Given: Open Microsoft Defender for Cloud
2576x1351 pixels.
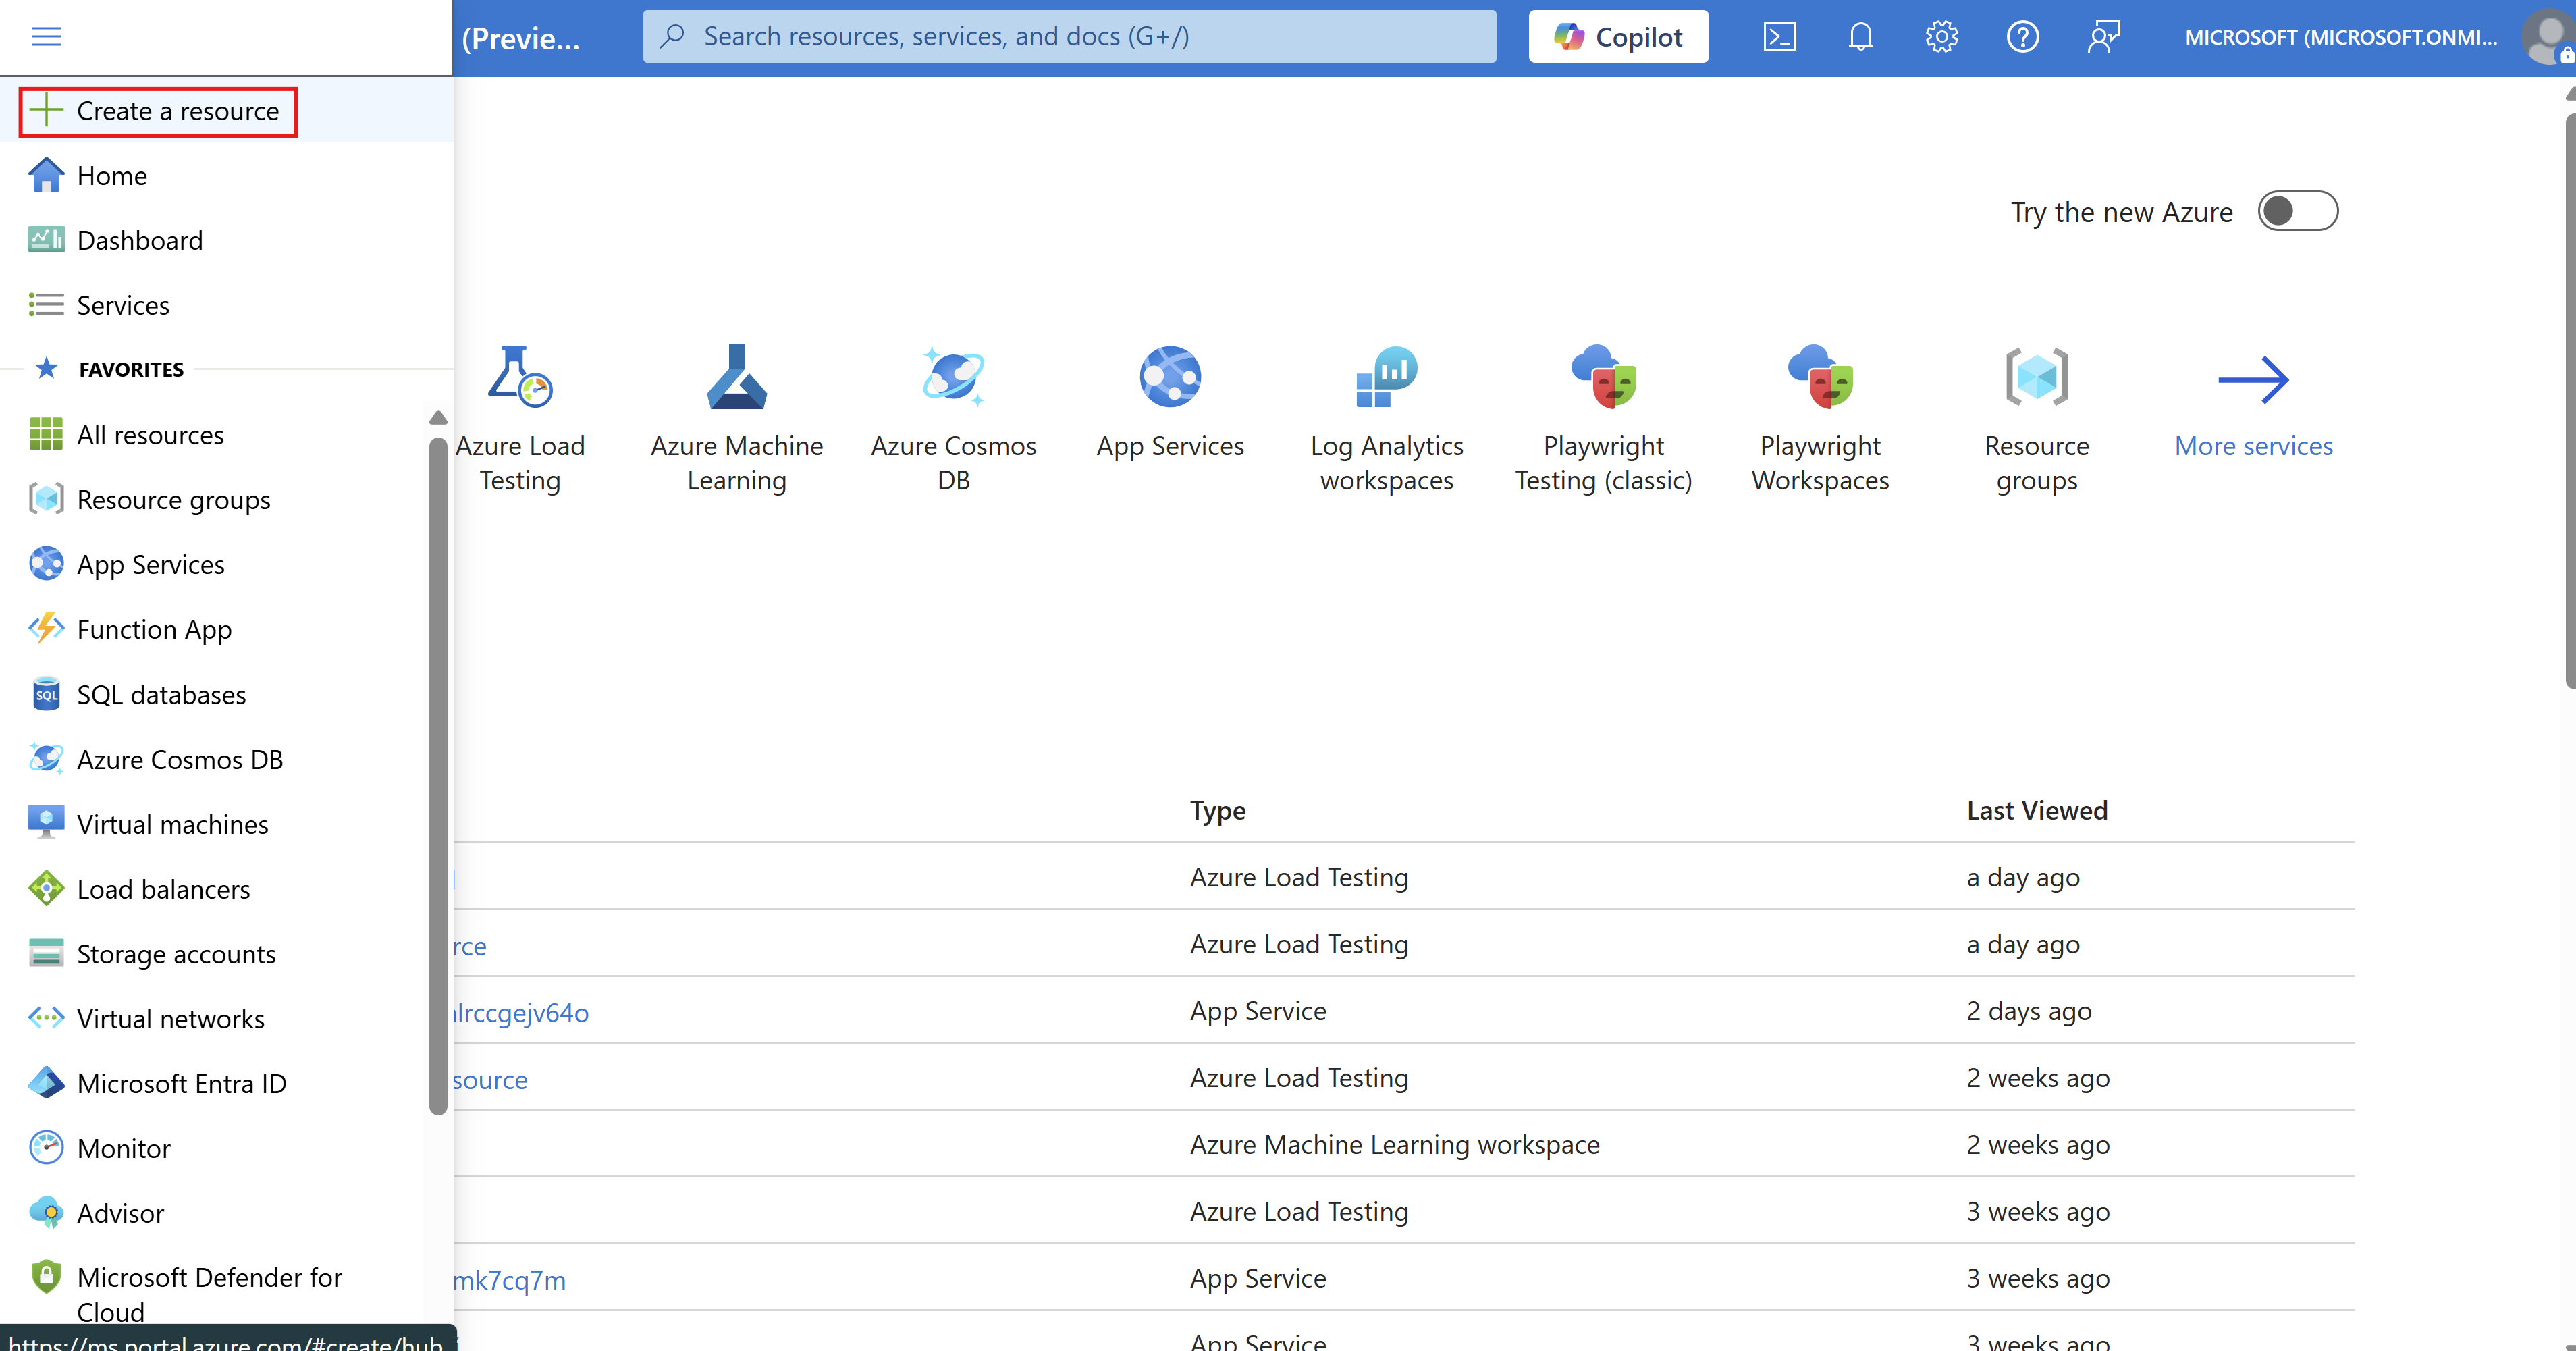Looking at the screenshot, I should pyautogui.click(x=210, y=1293).
